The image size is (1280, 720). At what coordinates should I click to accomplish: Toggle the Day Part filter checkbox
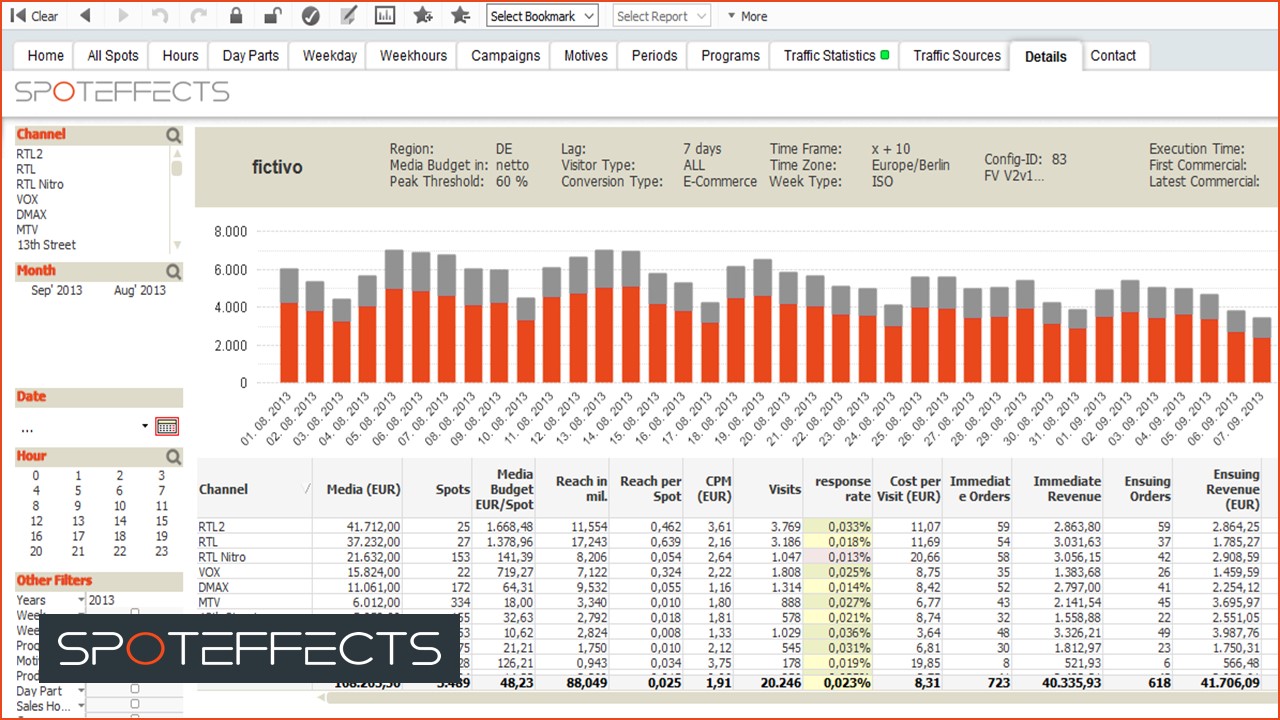tap(135, 689)
